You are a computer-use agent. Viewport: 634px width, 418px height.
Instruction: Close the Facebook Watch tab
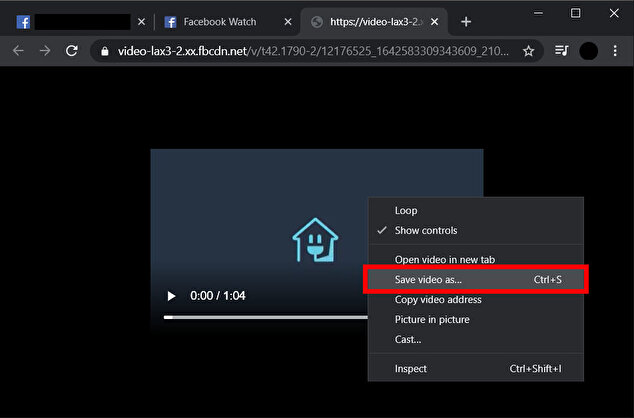coord(287,21)
